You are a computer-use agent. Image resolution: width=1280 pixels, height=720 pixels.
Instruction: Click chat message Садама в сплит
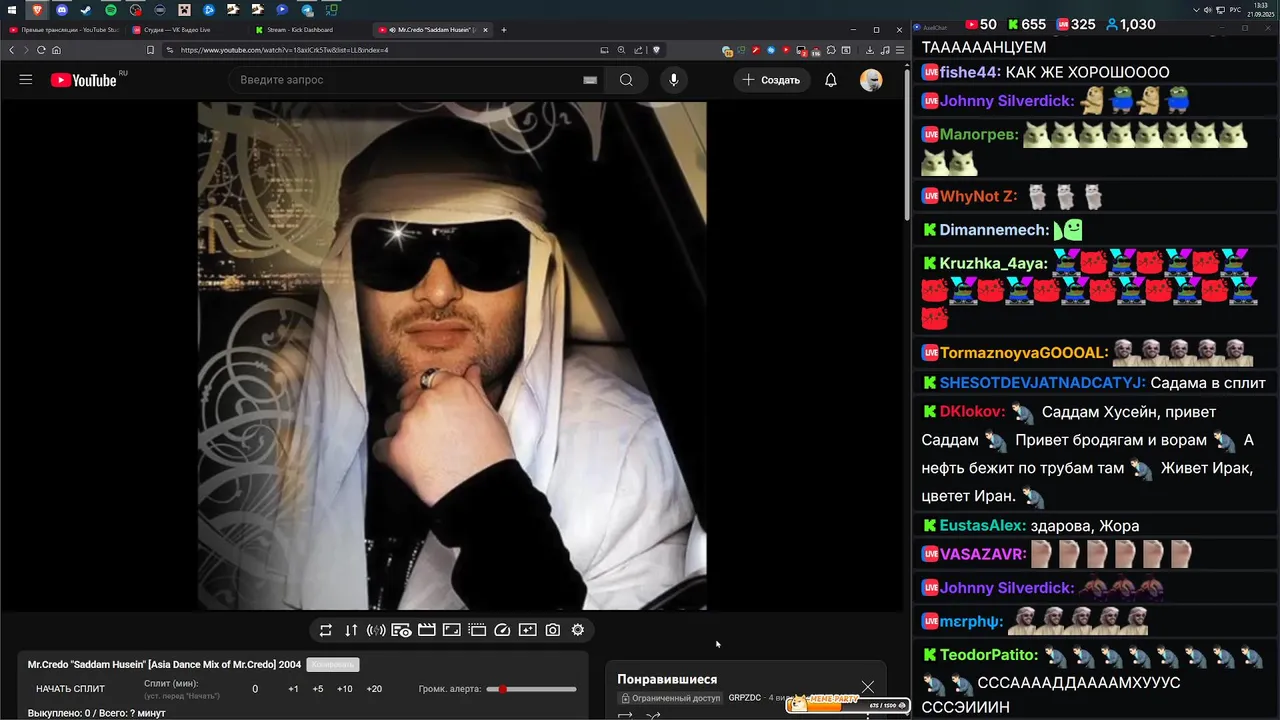[1208, 383]
